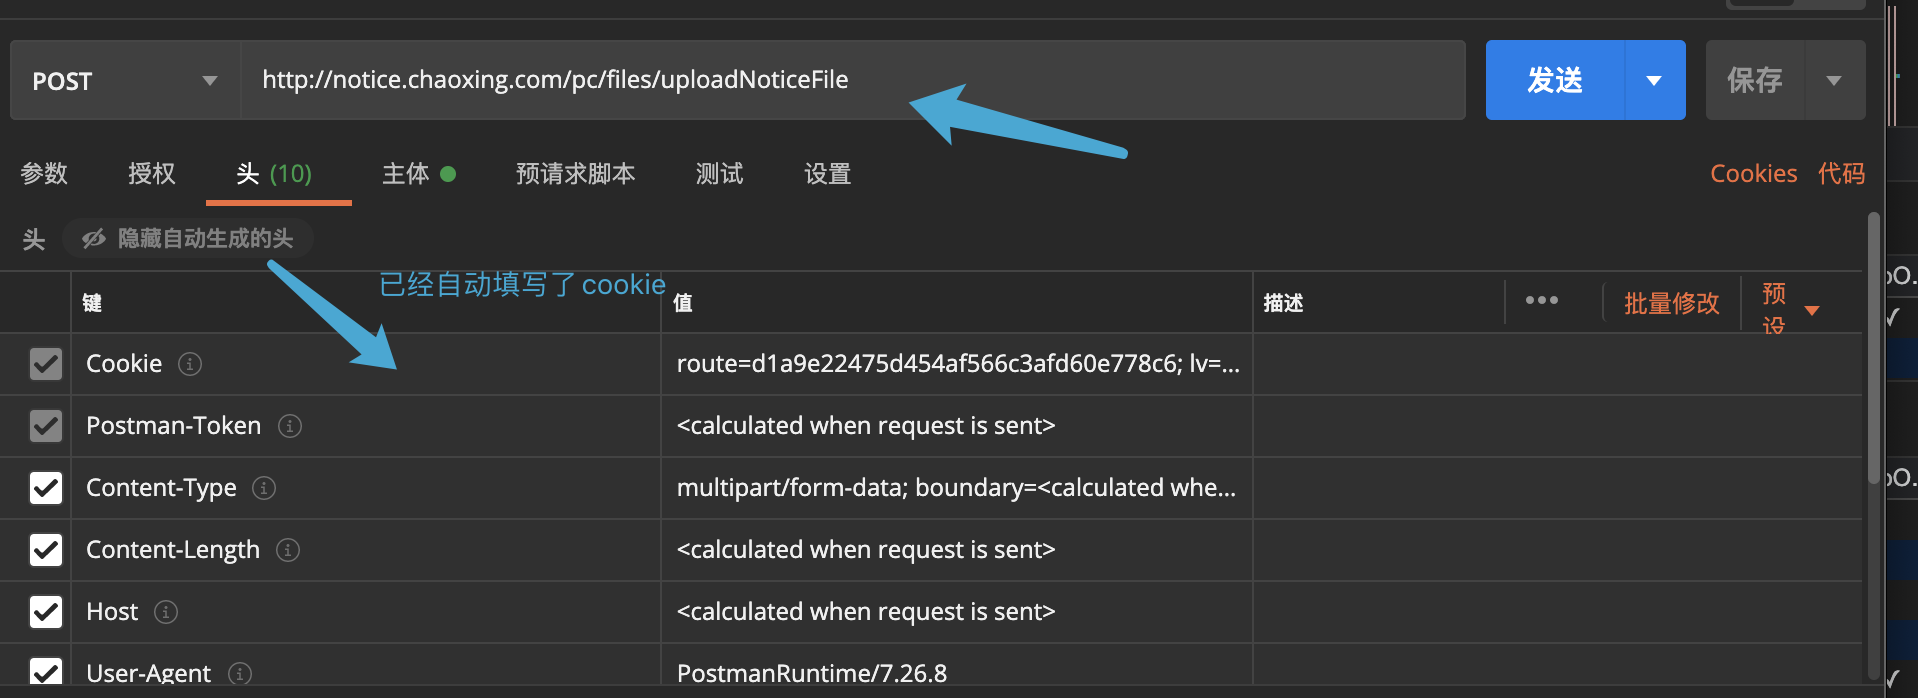Click the info icon beside Content-Length

[x=287, y=550]
